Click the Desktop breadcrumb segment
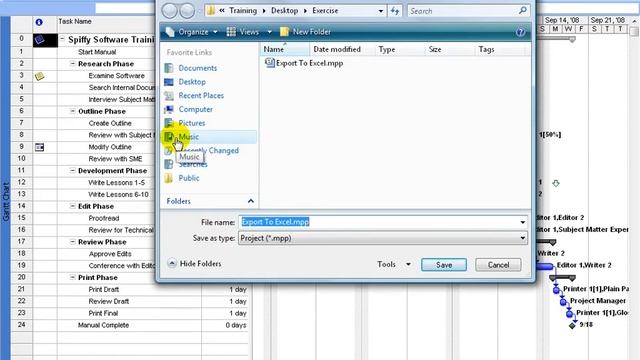This screenshot has width=640, height=360. [284, 11]
